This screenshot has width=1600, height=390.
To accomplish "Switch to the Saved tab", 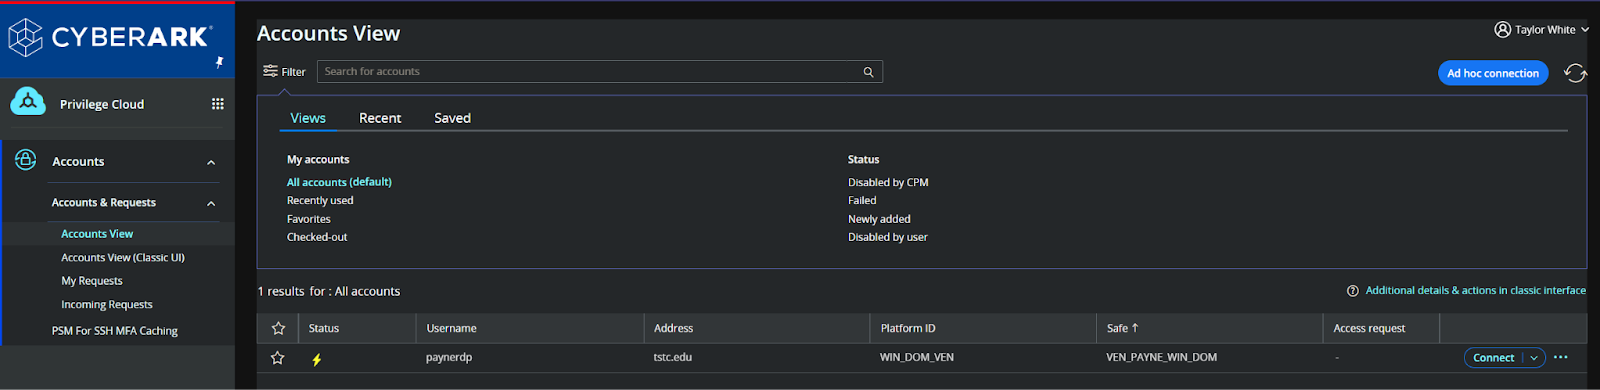I will [452, 118].
